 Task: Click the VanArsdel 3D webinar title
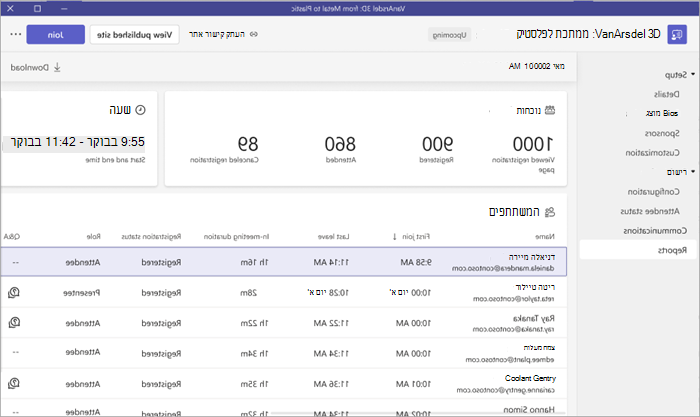[588, 34]
